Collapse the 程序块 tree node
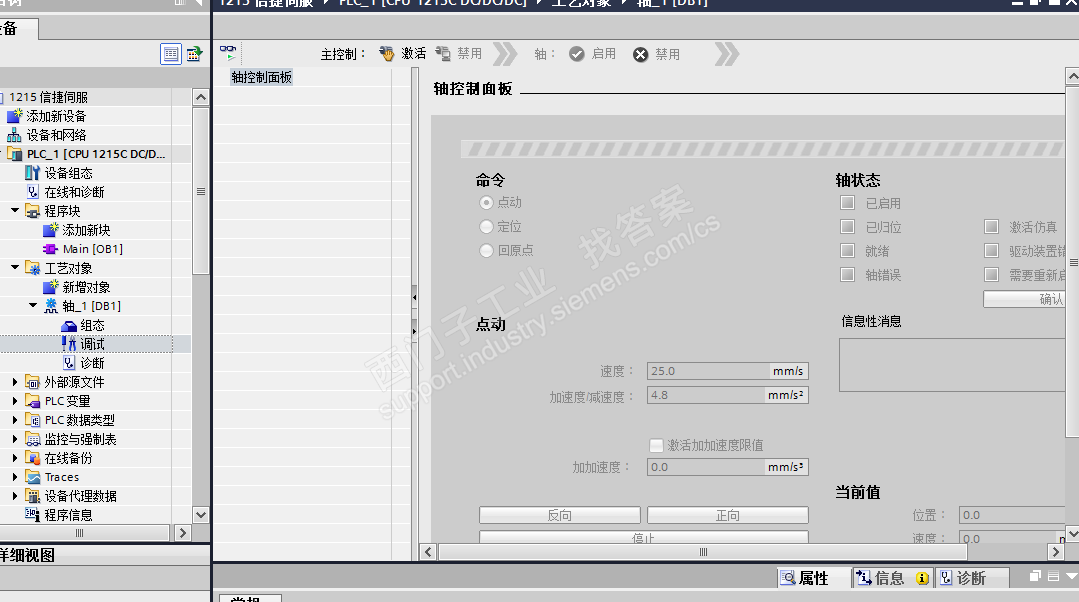1079x602 pixels. coord(15,211)
